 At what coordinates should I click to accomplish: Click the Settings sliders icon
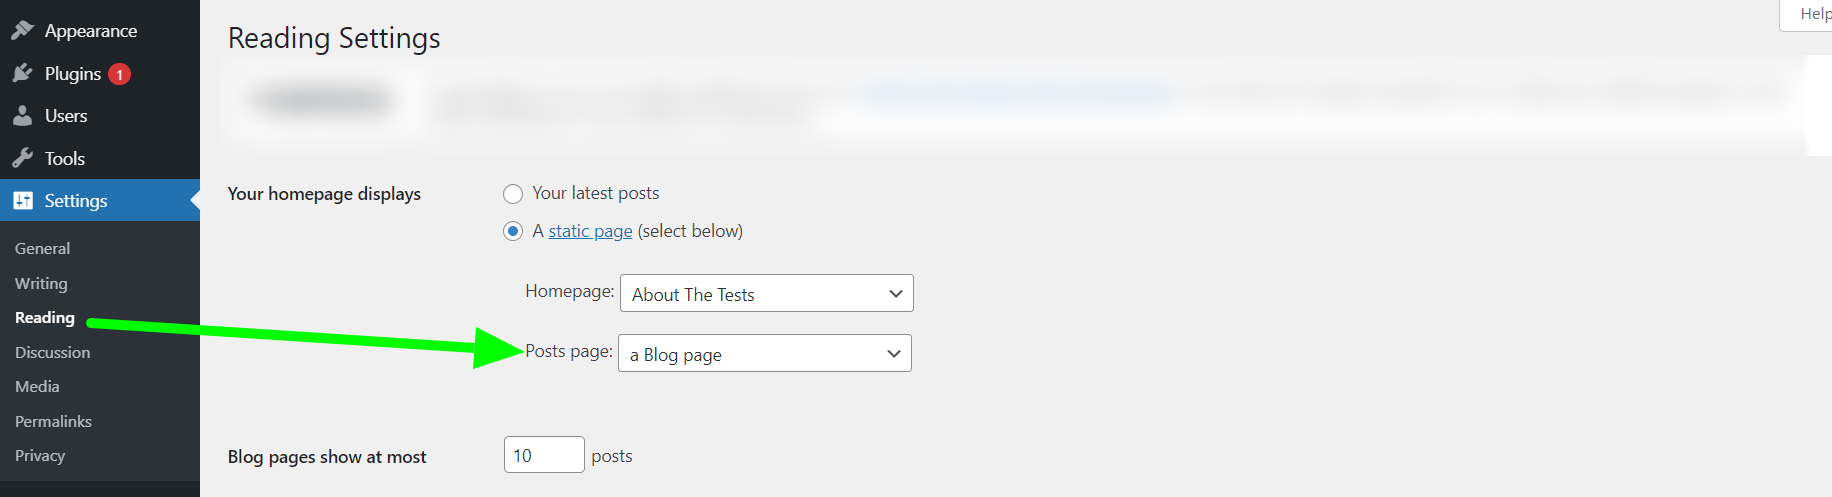coord(22,201)
